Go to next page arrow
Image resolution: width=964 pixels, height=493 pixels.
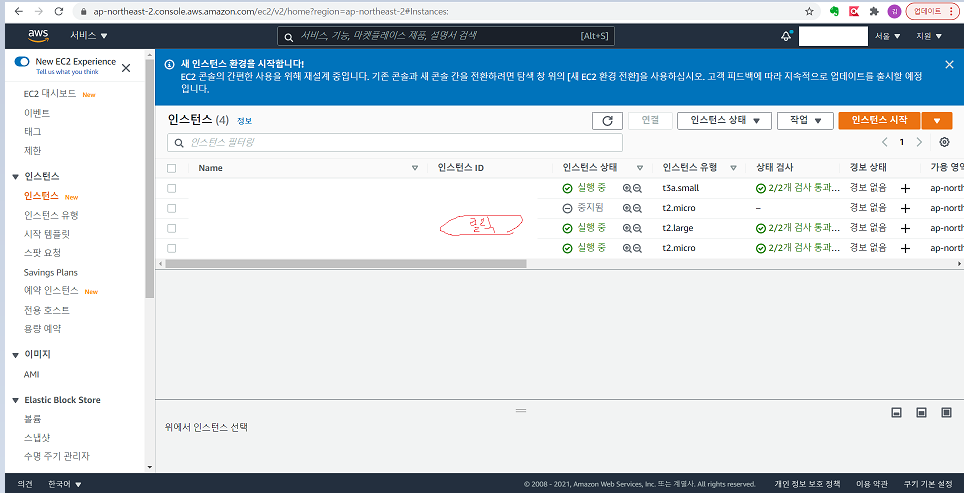coord(919,142)
